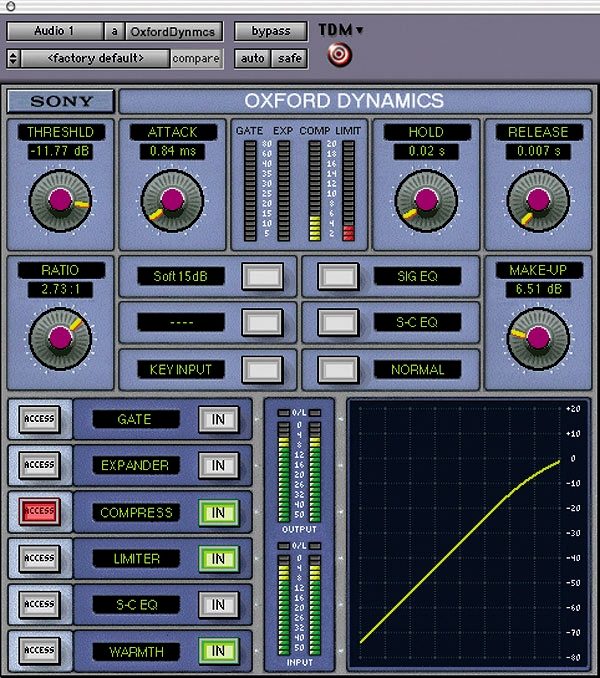The height and width of the screenshot is (678, 600).
Task: Click the OUTPUT level meter
Action: coord(299,466)
